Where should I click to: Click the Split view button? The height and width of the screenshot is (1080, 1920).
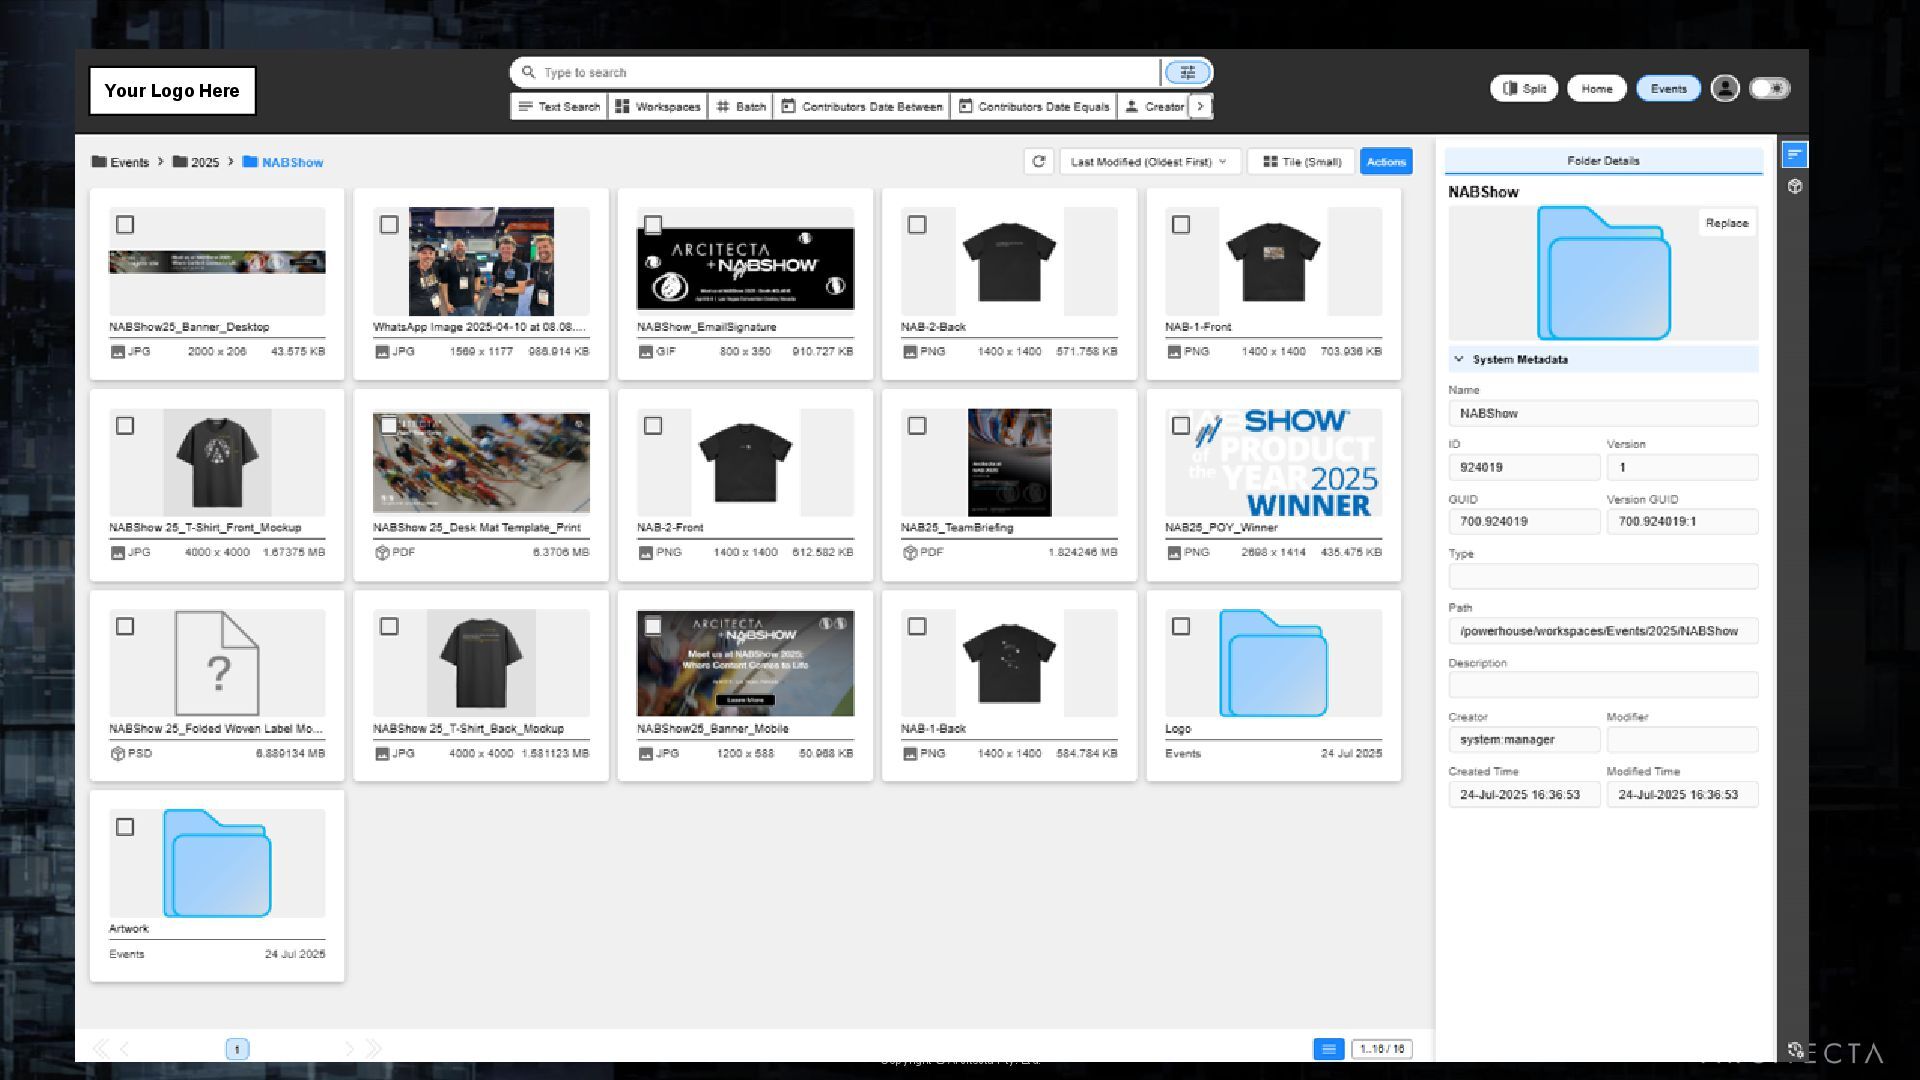(x=1525, y=88)
